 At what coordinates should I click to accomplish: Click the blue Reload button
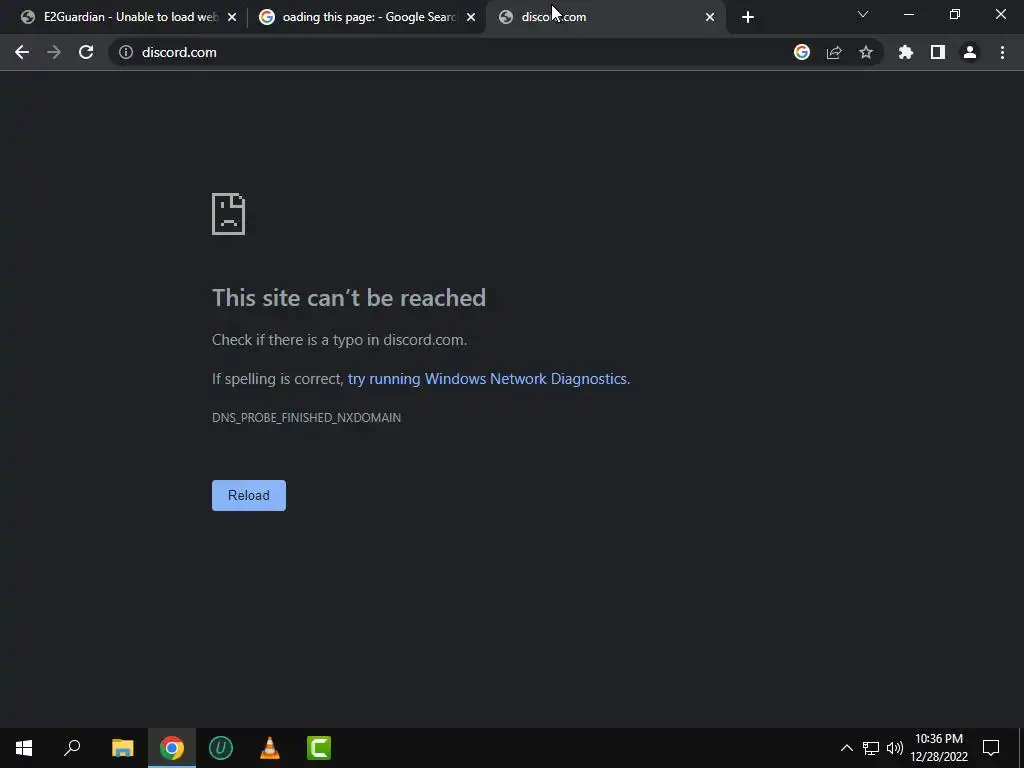(249, 496)
